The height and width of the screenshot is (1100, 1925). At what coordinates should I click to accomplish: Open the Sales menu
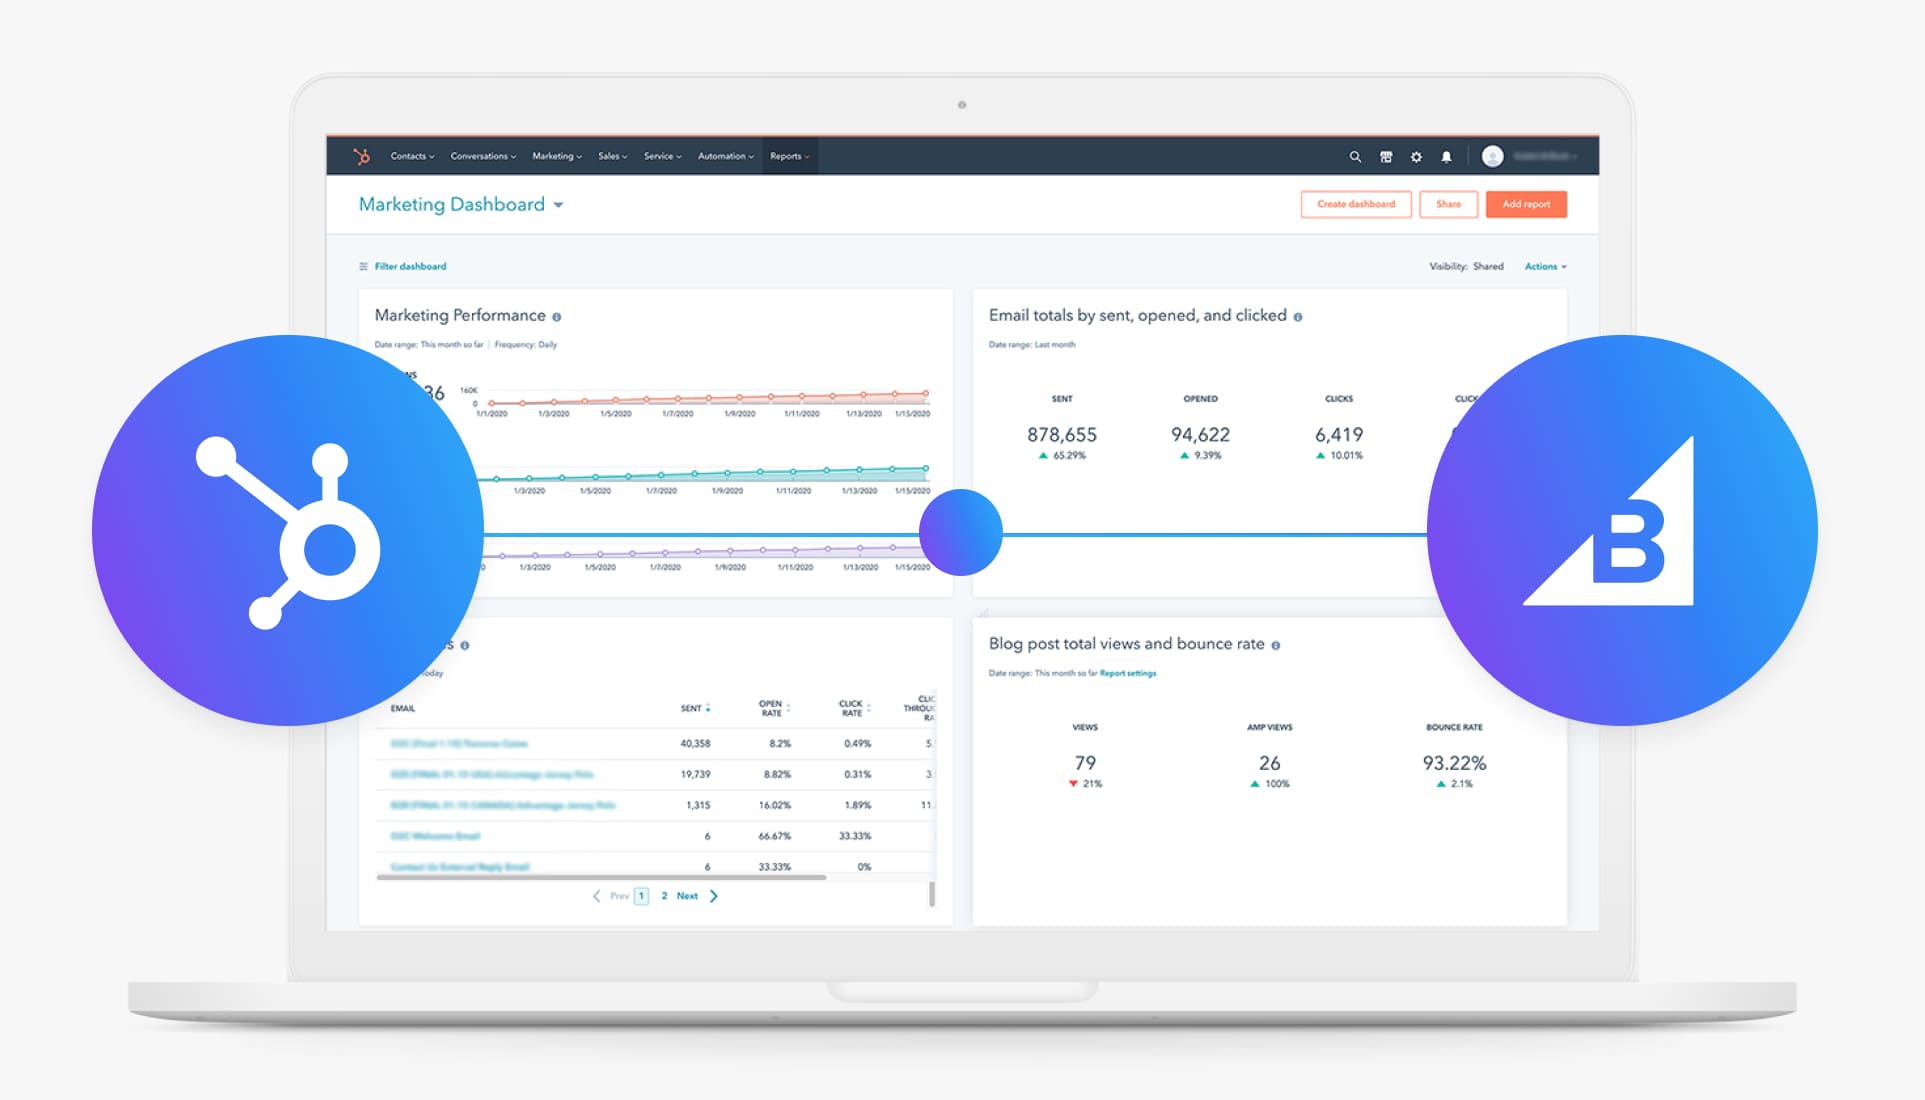pos(613,156)
